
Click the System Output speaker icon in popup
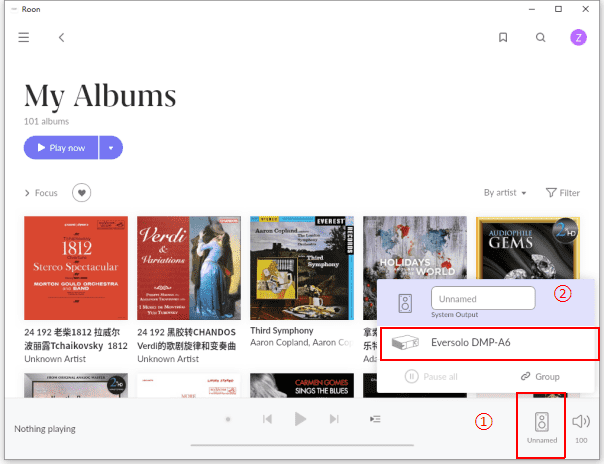[405, 303]
